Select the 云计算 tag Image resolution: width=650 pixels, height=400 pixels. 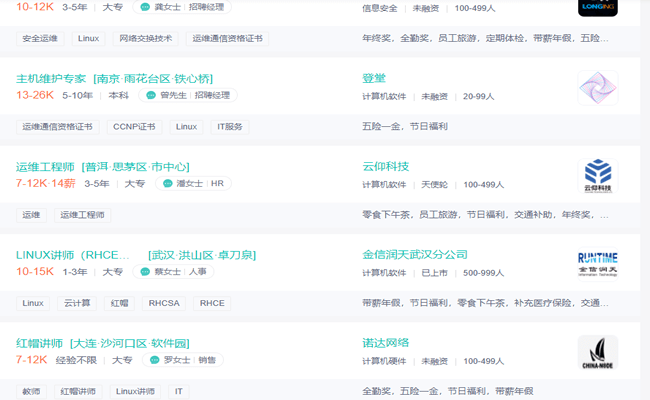[77, 303]
